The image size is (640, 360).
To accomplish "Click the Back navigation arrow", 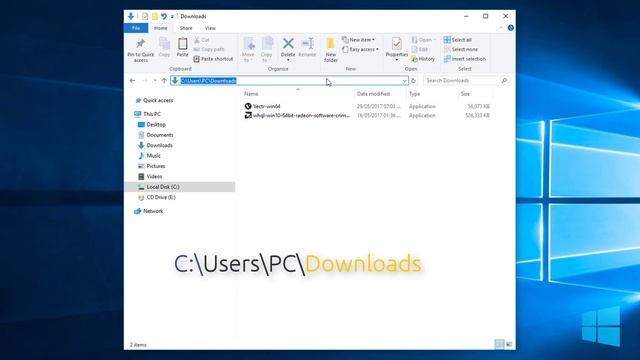I will click(132, 81).
